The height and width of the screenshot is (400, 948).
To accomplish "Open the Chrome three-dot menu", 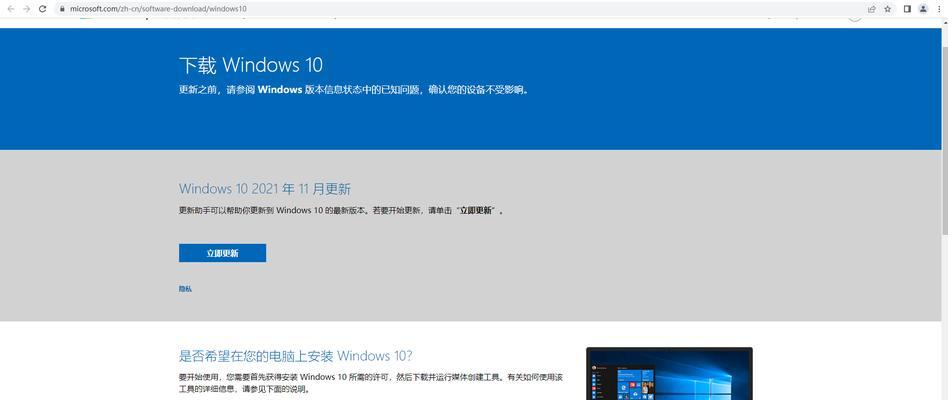I will click(938, 9).
